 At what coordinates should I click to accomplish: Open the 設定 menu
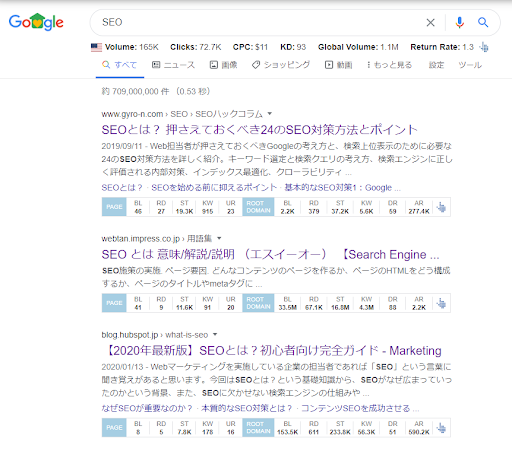(436, 65)
